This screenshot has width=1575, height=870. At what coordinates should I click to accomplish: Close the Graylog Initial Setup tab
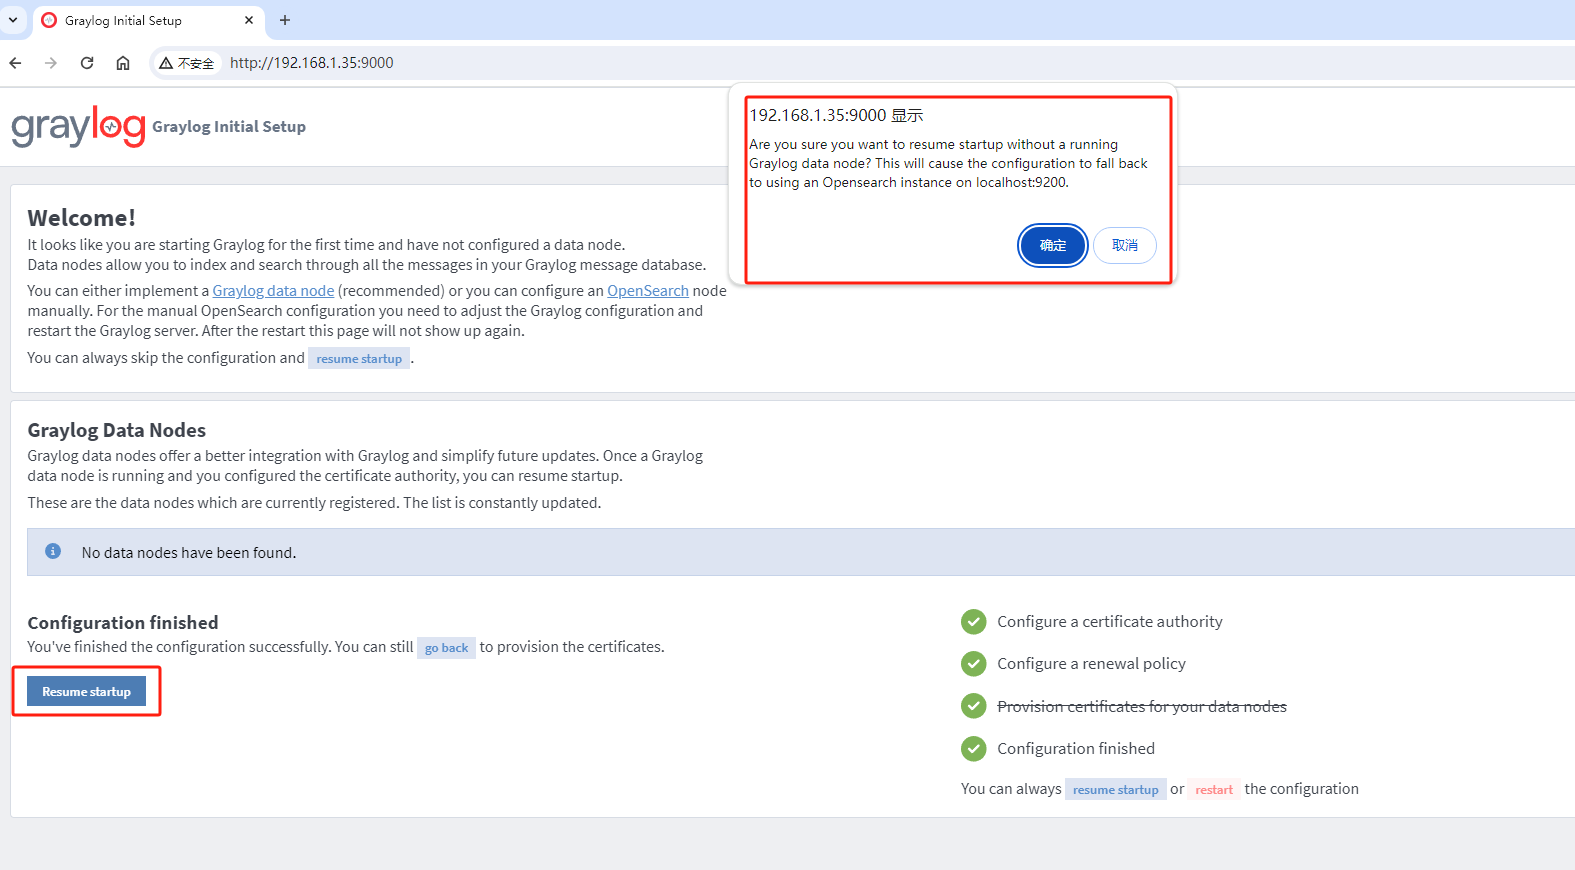click(249, 20)
